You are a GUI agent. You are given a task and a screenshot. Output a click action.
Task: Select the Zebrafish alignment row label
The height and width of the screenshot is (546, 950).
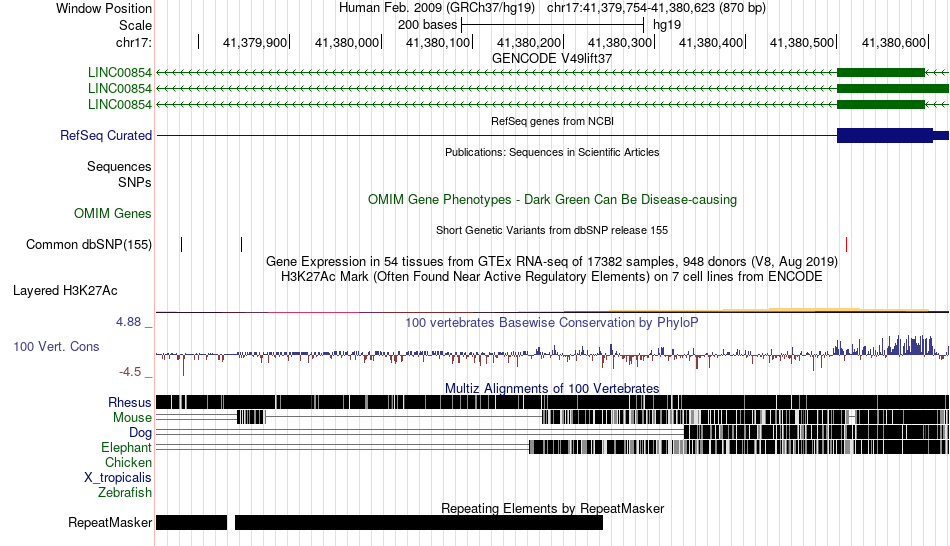125,493
